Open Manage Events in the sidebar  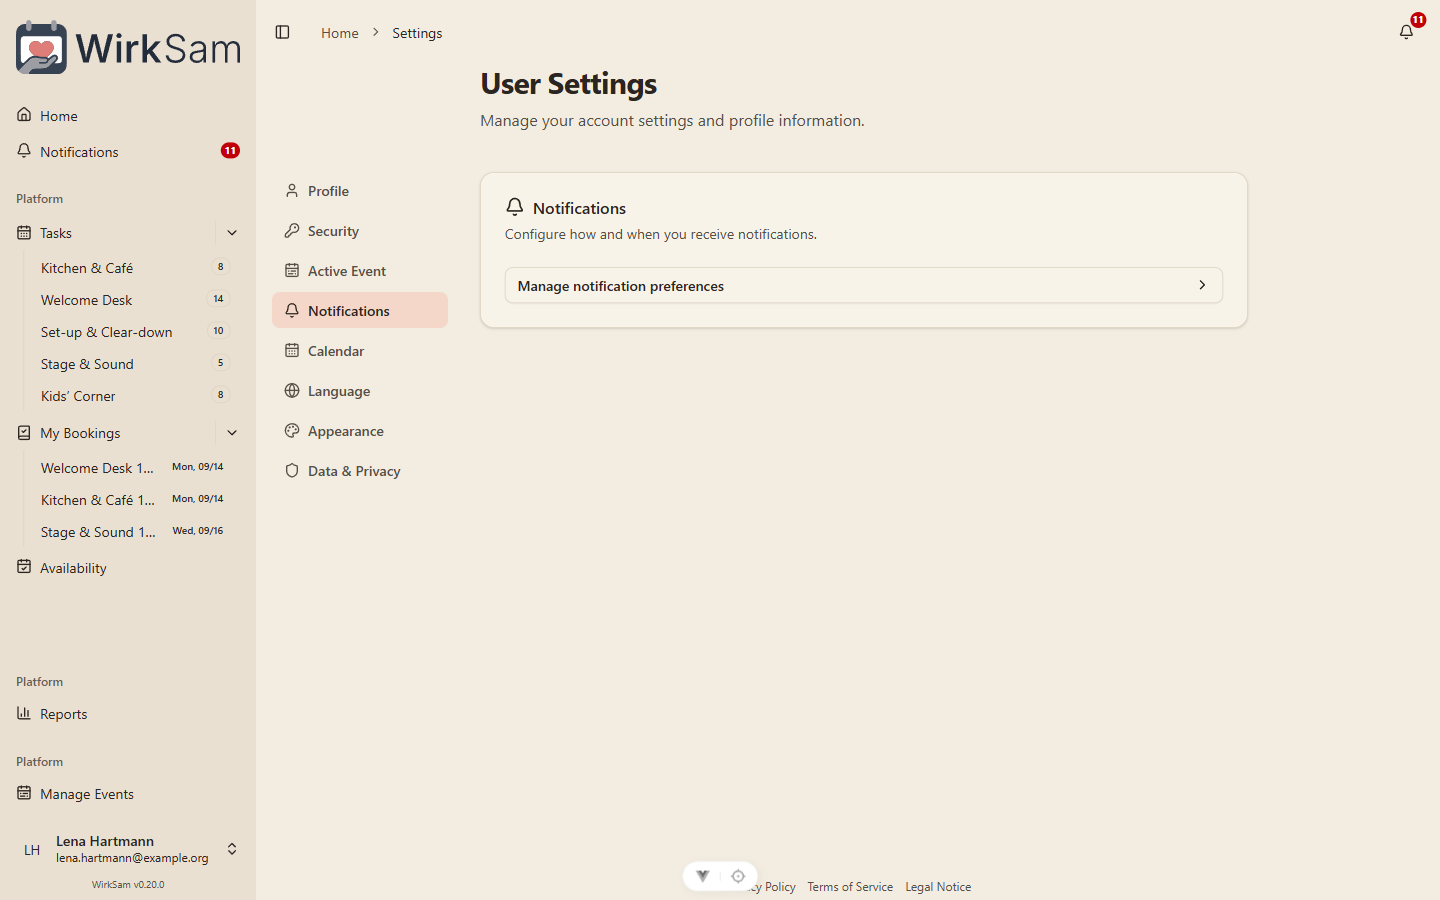point(128,793)
